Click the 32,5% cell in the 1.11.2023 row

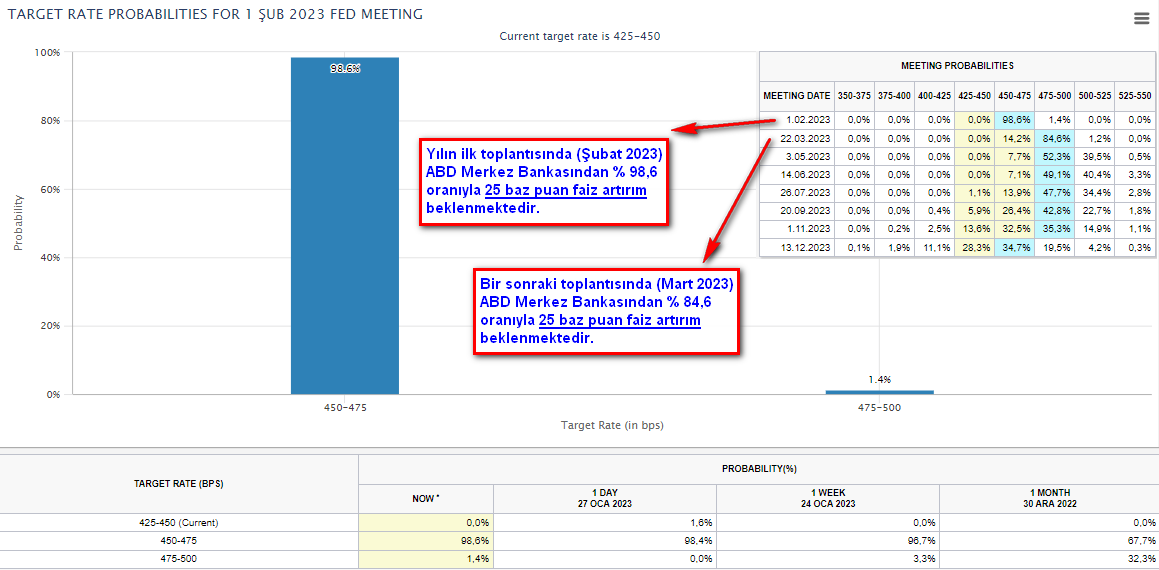pos(1014,229)
